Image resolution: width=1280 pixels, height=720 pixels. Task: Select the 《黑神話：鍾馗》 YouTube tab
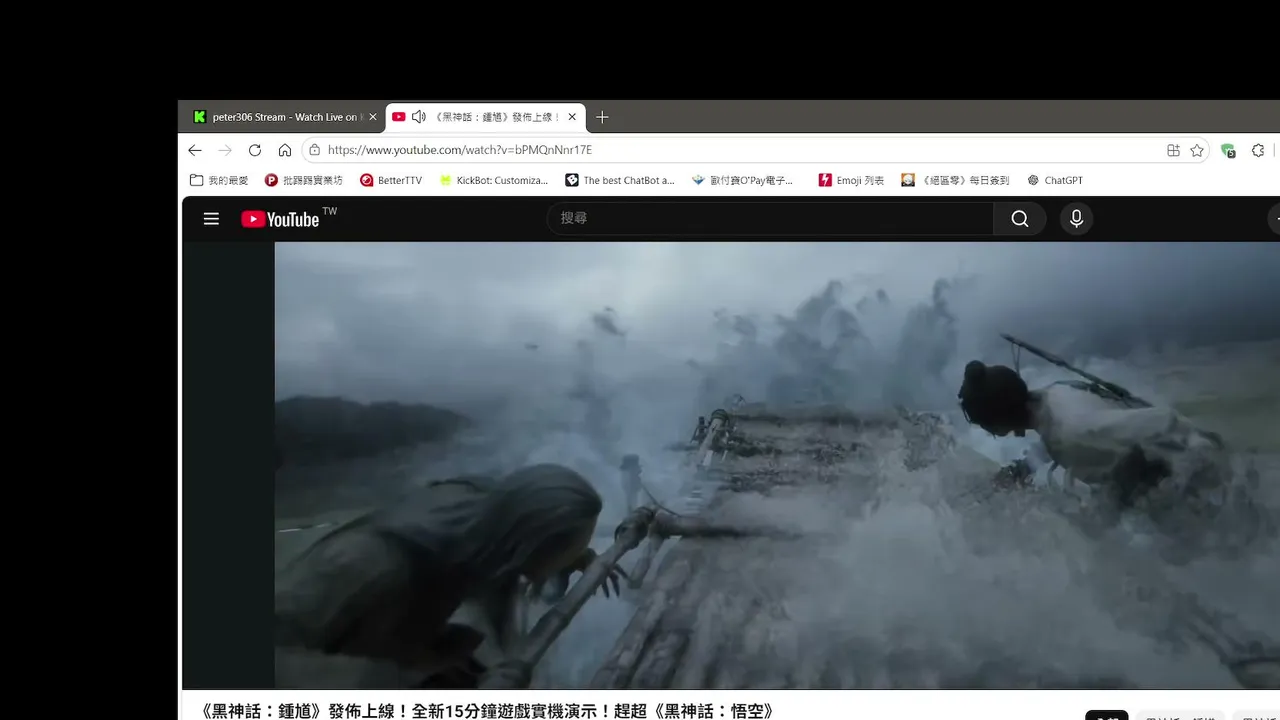(x=485, y=117)
